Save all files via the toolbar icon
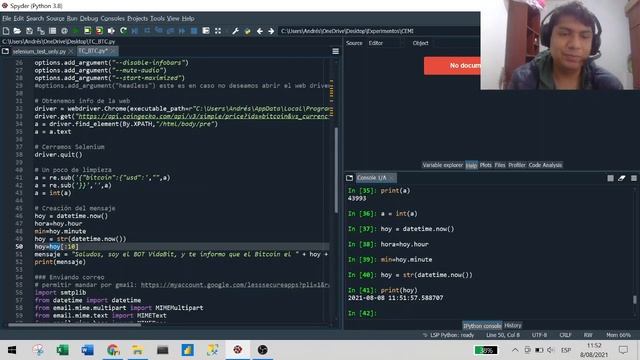This screenshot has height=360, width=640. (41, 31)
